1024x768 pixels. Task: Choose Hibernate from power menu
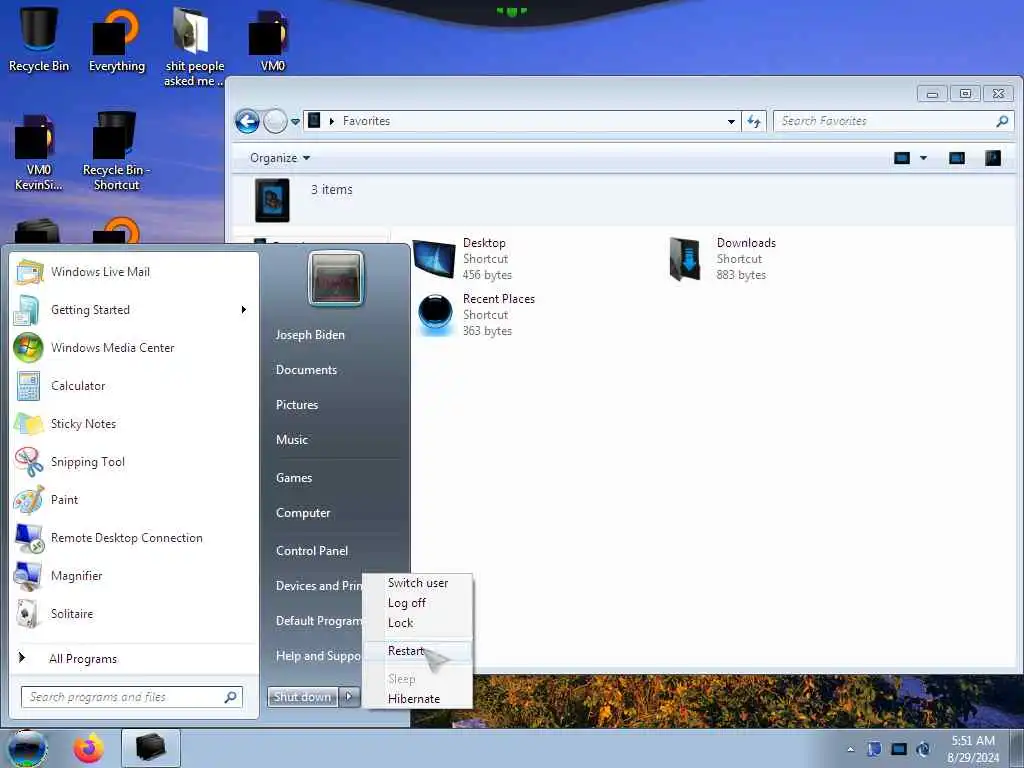(418, 699)
